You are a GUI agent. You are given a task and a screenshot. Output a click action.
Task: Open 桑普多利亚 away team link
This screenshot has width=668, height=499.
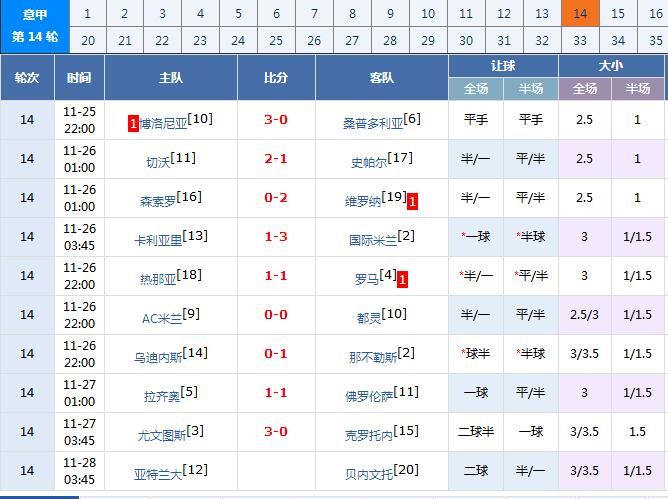pyautogui.click(x=373, y=124)
